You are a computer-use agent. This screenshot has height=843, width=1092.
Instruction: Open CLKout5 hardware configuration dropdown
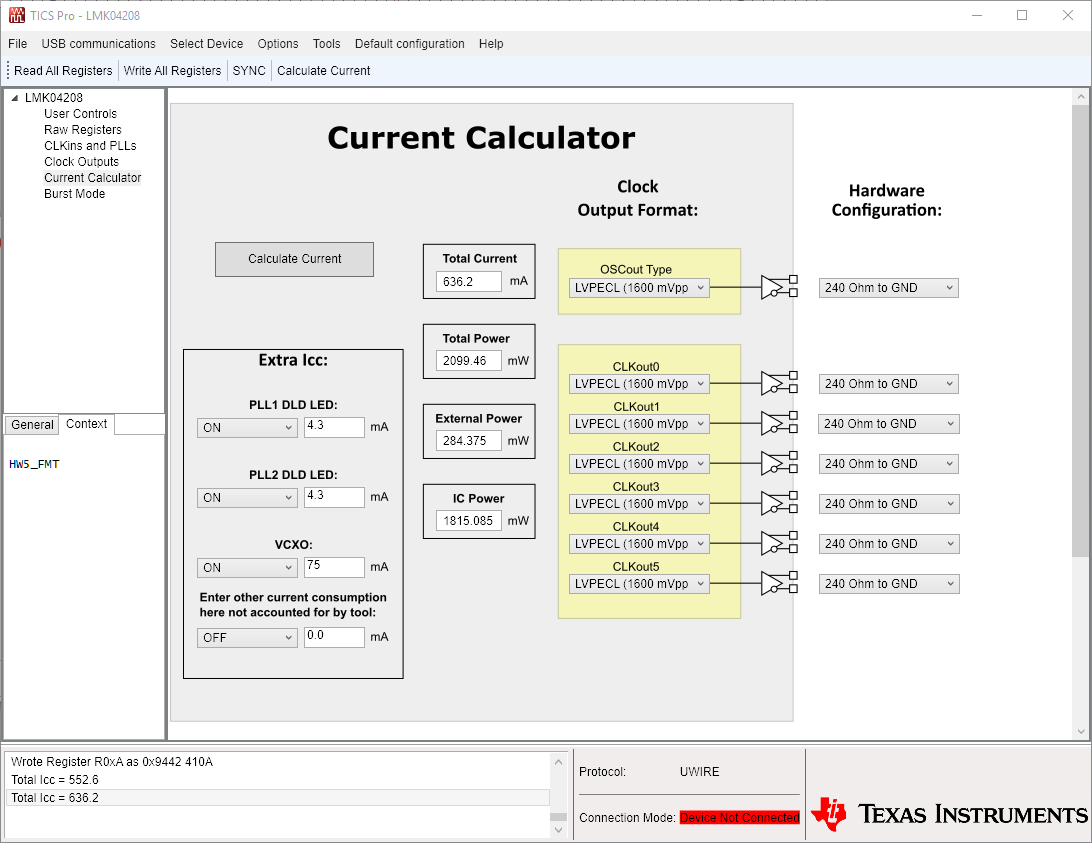click(x=889, y=584)
